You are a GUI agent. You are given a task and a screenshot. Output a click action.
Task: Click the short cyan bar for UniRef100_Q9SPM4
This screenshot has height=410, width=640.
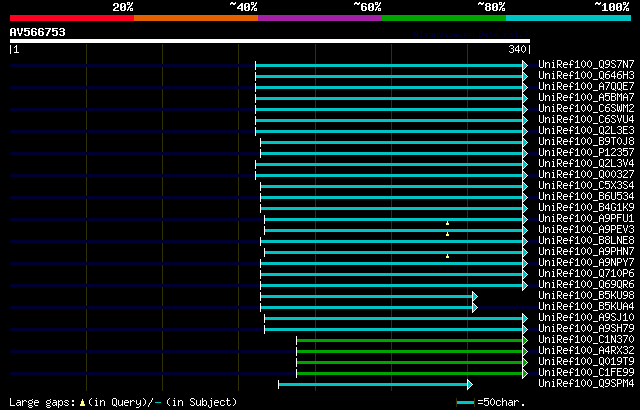373,385
